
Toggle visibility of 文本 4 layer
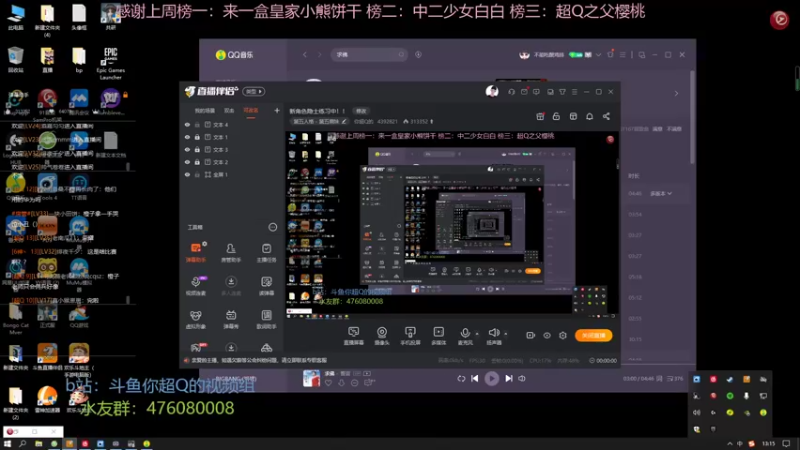(187, 124)
